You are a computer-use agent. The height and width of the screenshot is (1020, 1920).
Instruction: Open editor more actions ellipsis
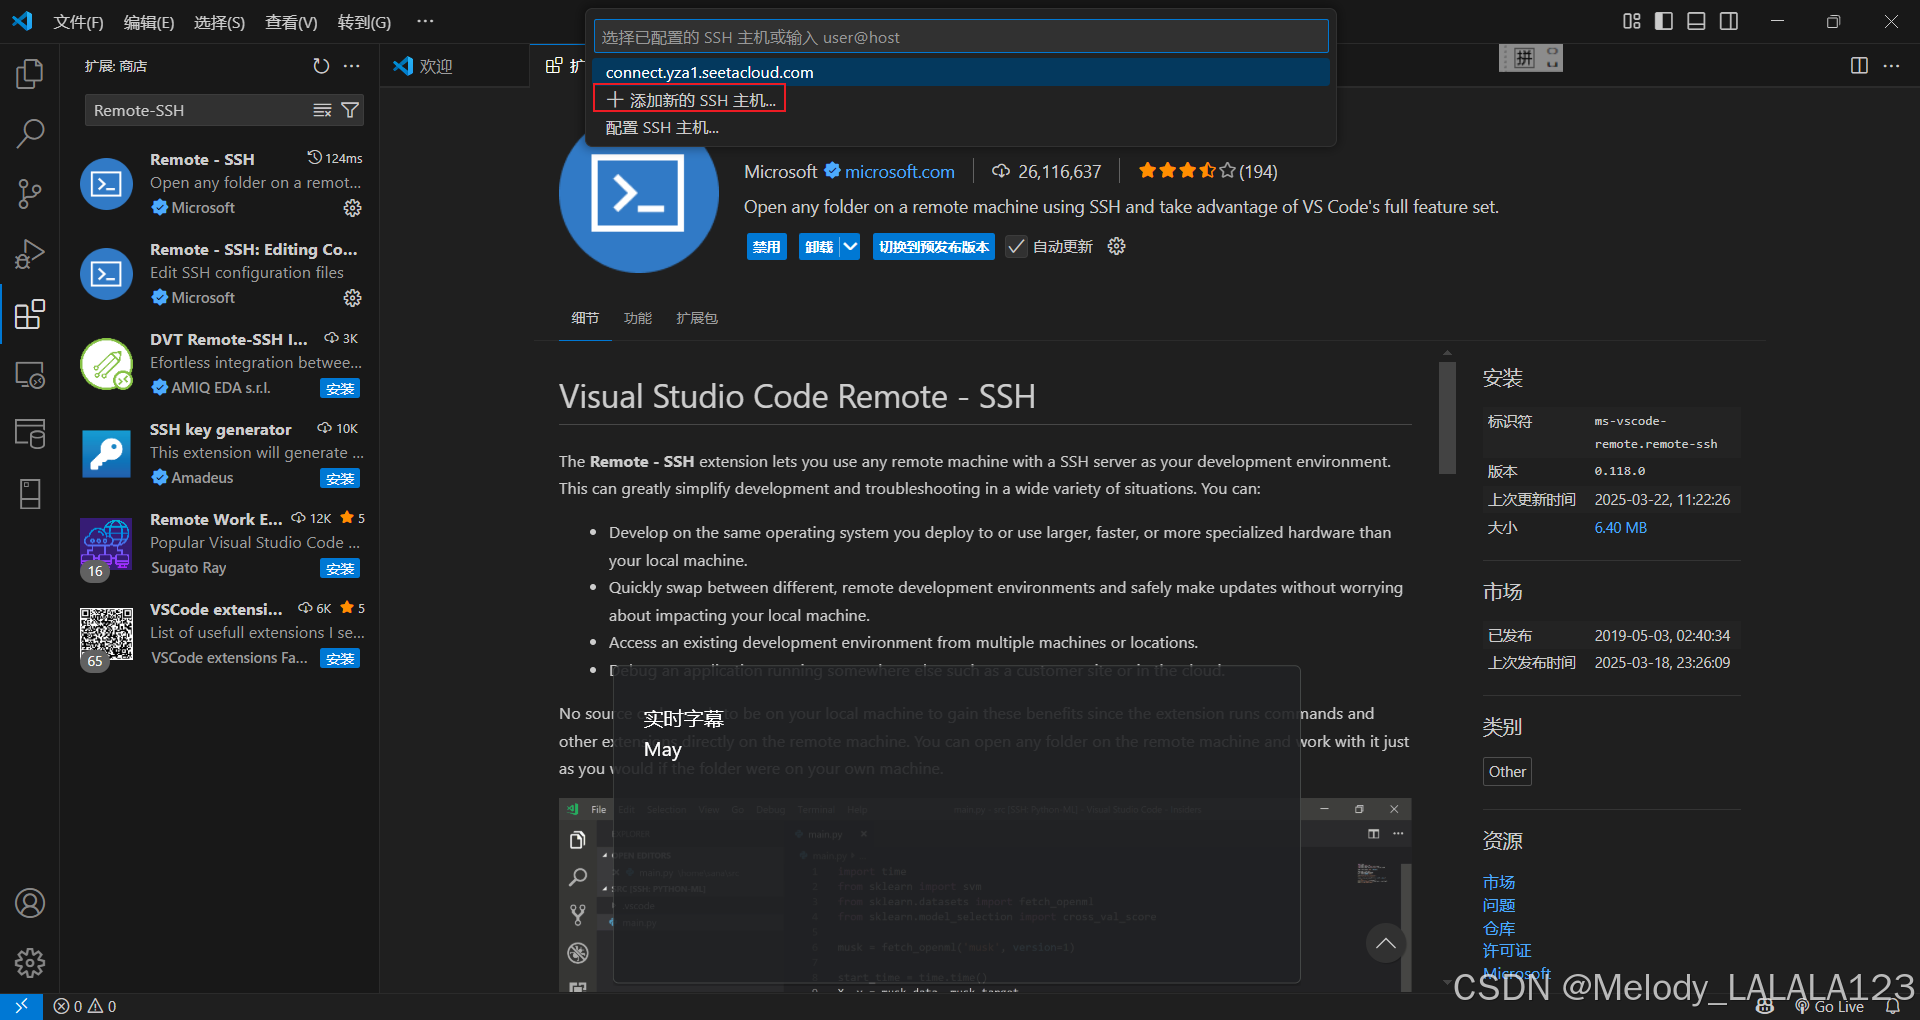click(1891, 66)
